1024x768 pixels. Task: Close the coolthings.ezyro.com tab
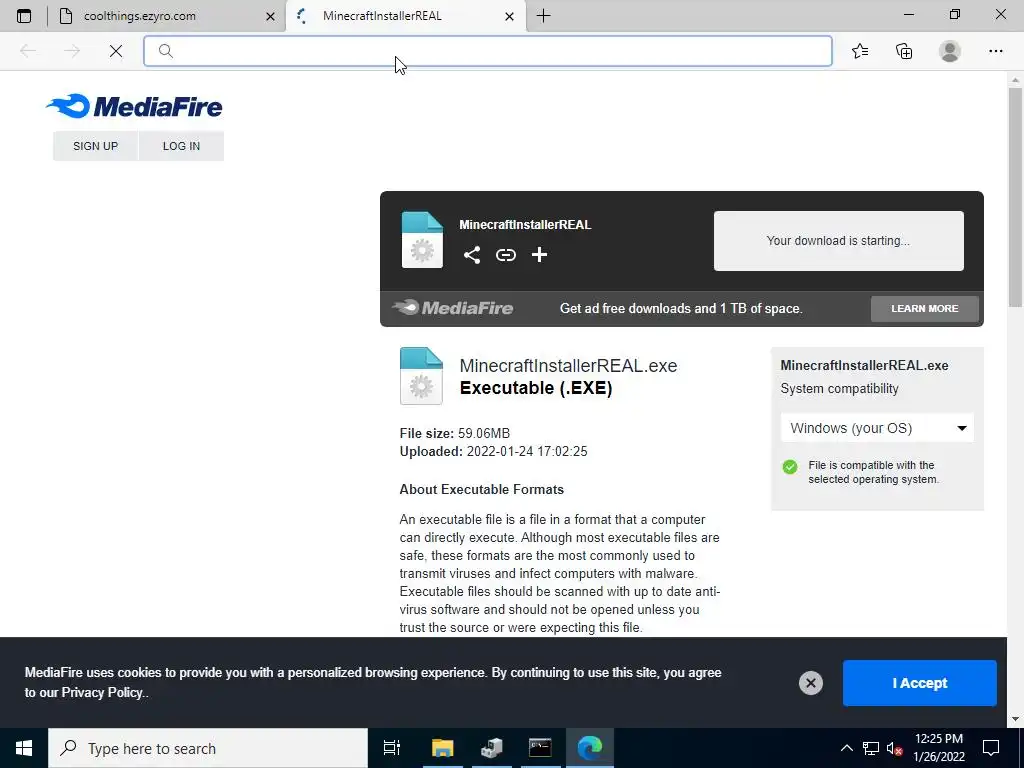pyautogui.click(x=270, y=16)
